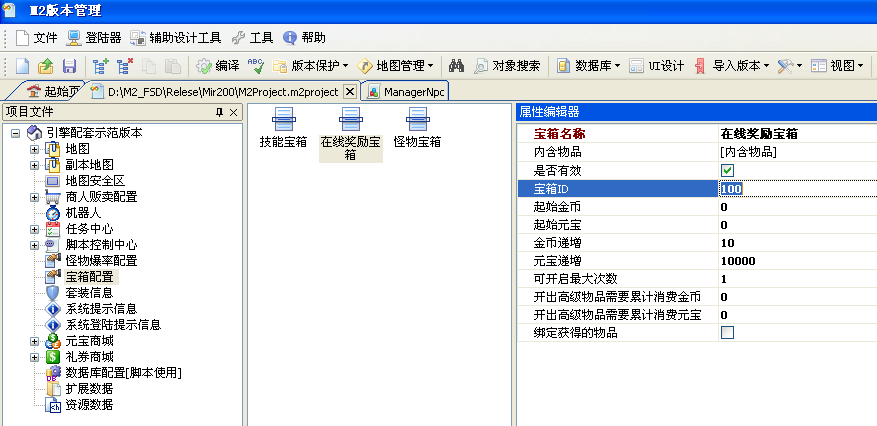Open the 数据库 dropdown
The height and width of the screenshot is (426, 877).
(x=588, y=66)
